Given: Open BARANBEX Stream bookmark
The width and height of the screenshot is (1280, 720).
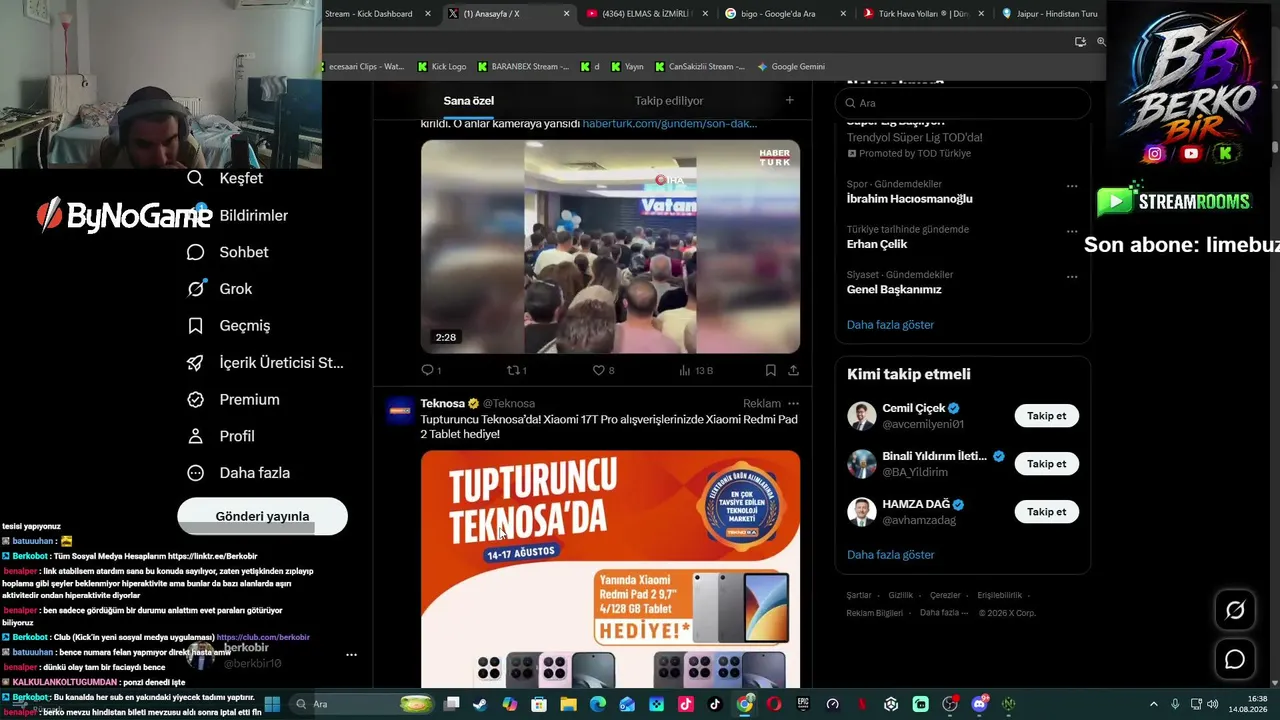Looking at the screenshot, I should (523, 67).
